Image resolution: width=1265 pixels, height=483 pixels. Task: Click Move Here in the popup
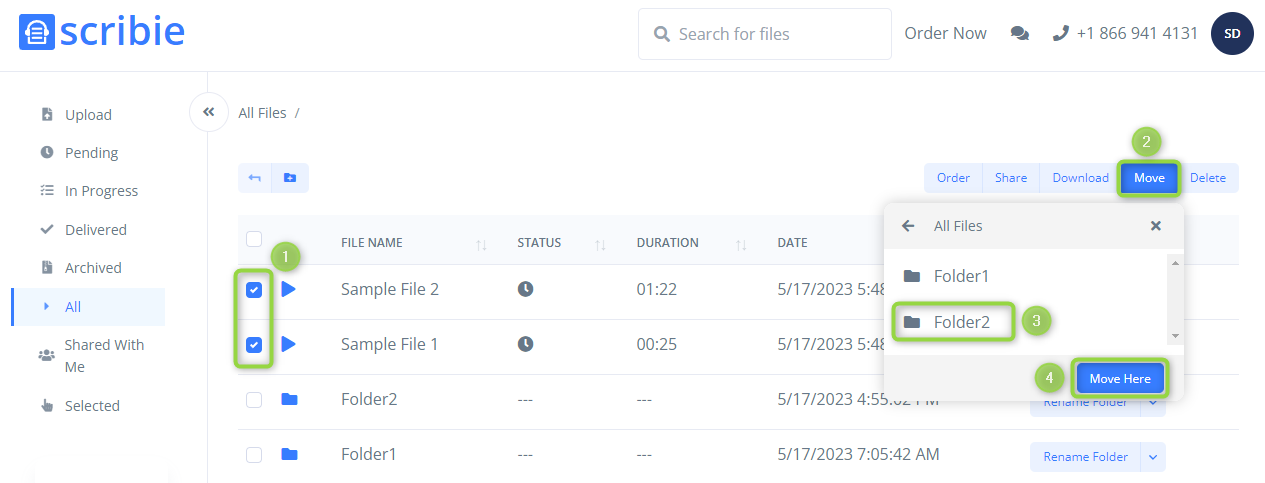(1120, 379)
